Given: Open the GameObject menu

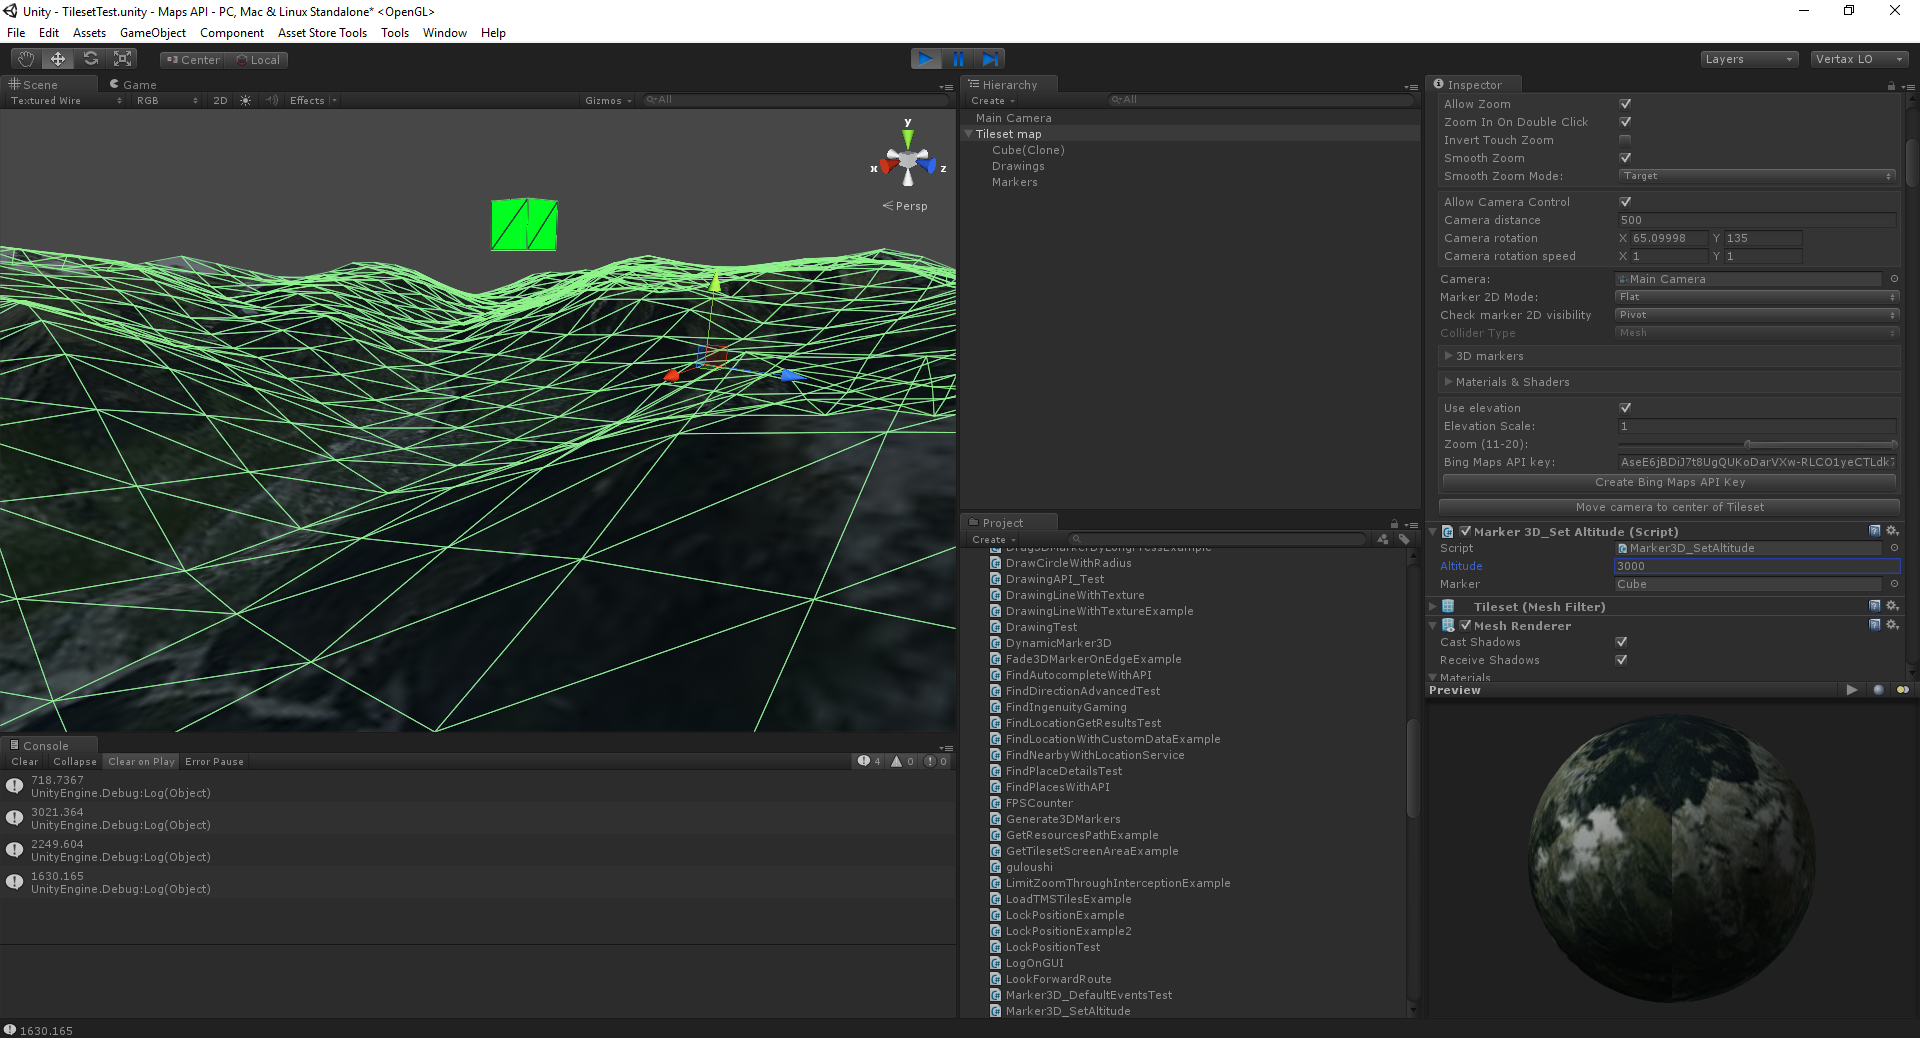Looking at the screenshot, I should [x=153, y=33].
